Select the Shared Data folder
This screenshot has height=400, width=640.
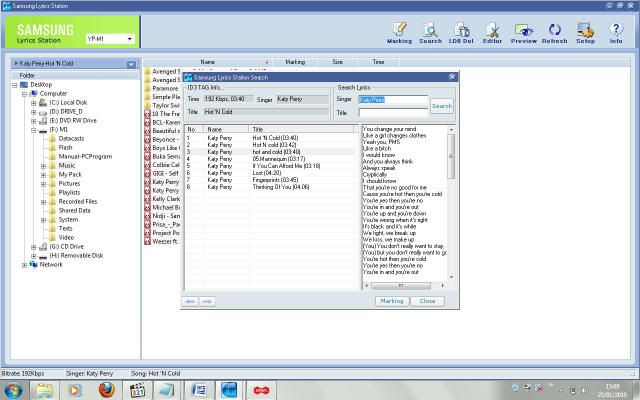(x=74, y=211)
